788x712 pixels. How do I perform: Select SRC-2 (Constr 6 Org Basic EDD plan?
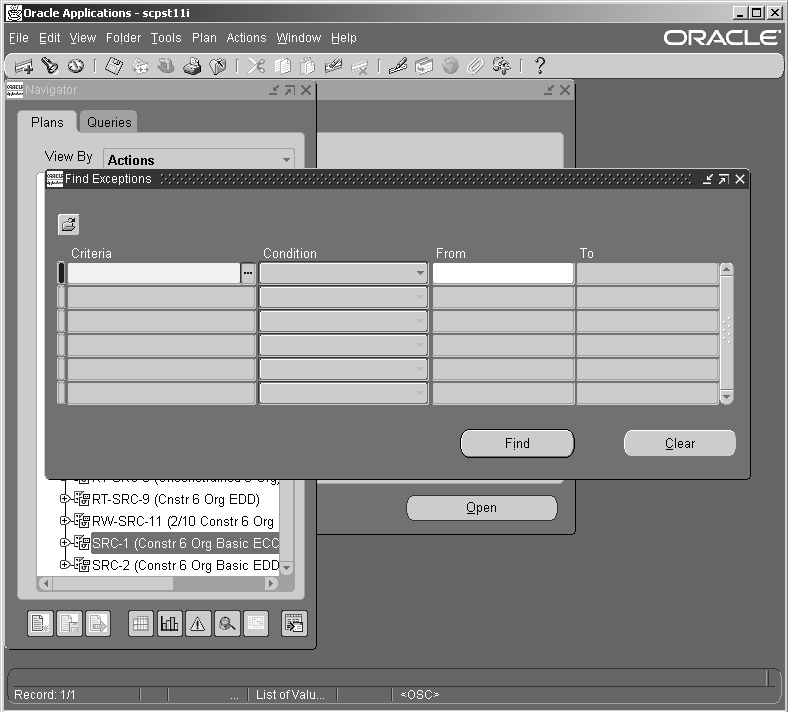pos(185,565)
